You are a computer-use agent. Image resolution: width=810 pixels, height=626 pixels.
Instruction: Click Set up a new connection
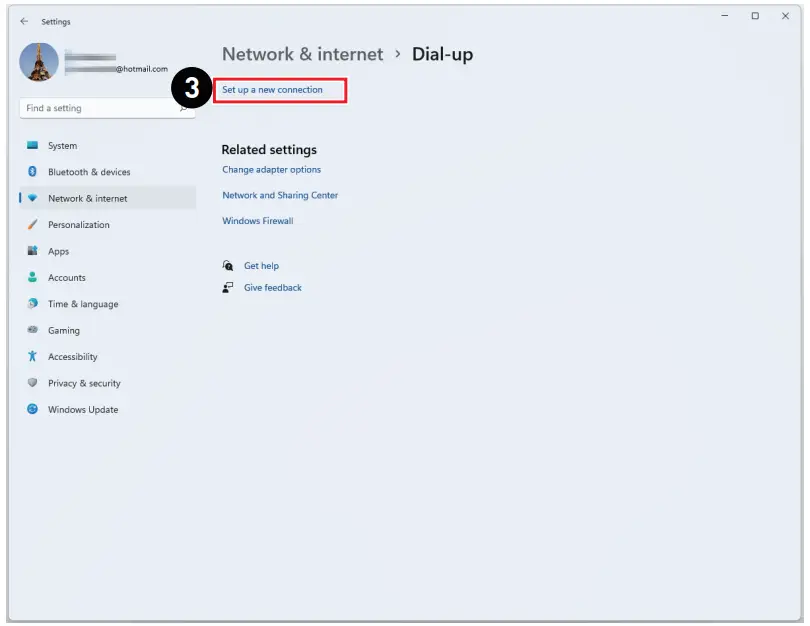click(273, 90)
